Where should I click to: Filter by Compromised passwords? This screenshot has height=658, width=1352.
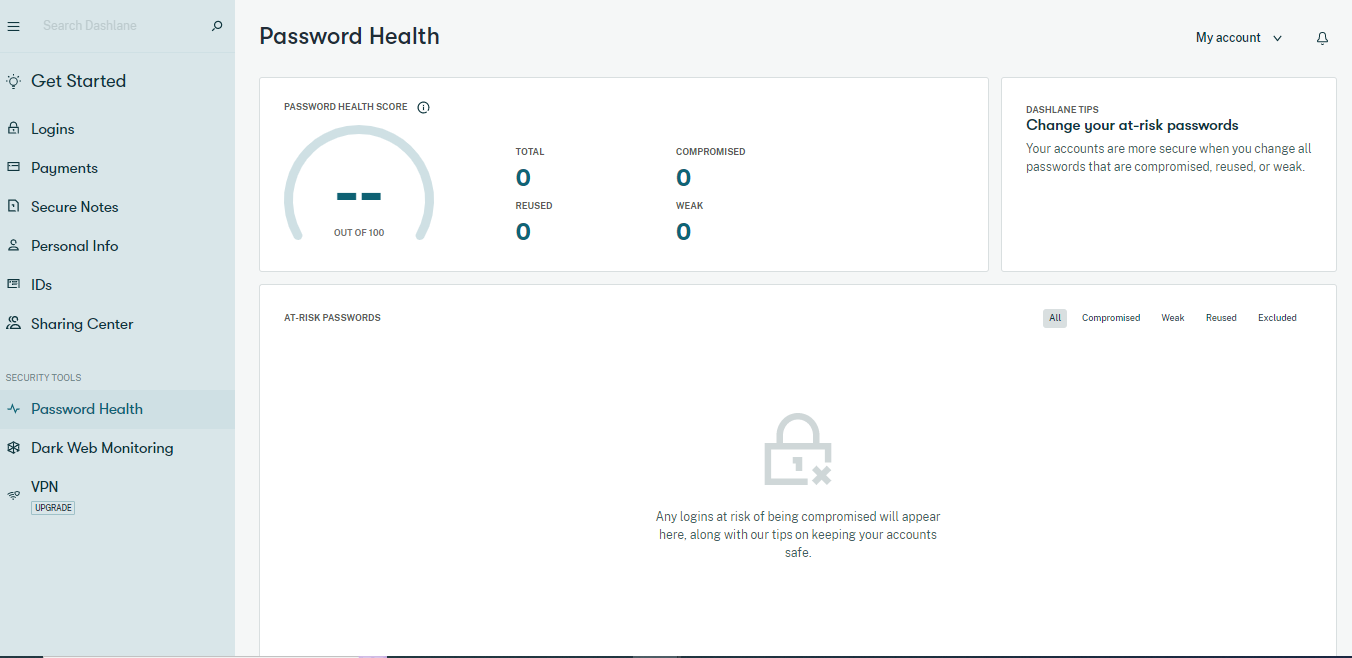point(1111,318)
